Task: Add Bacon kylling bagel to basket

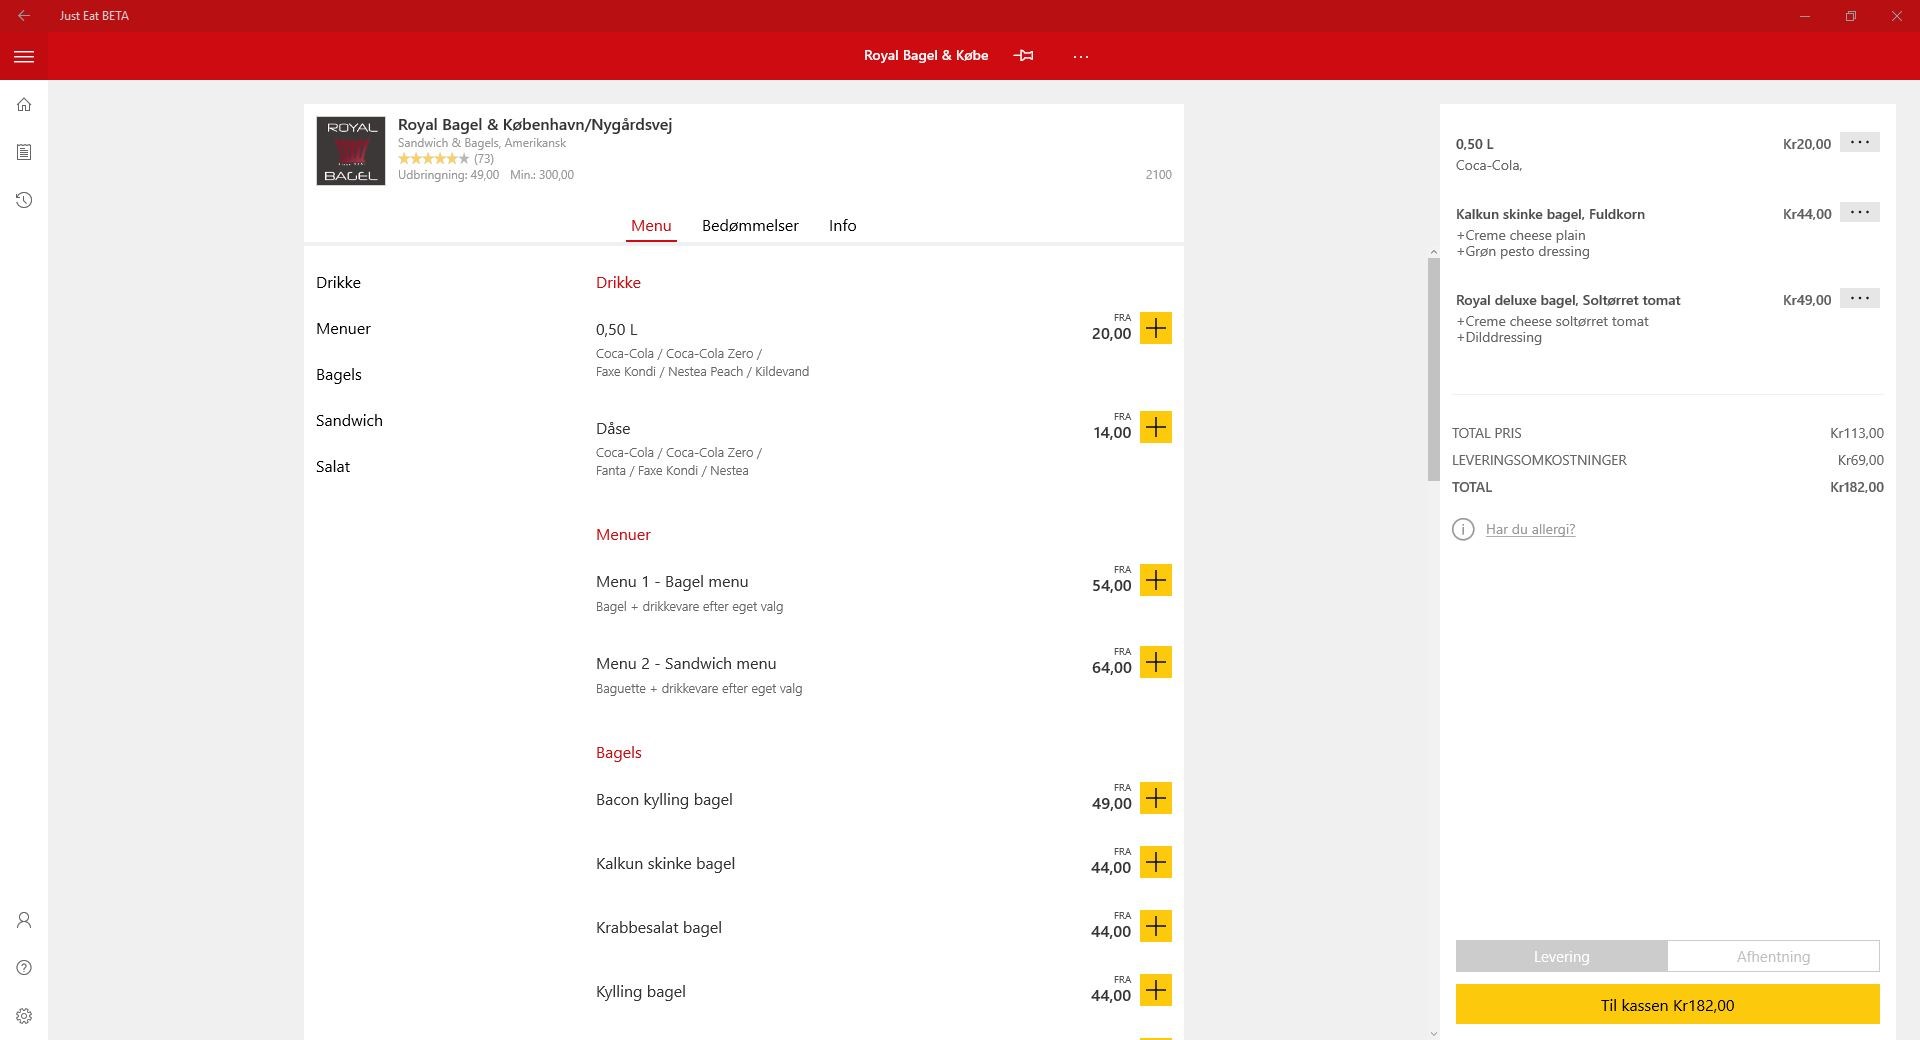Action: tap(1156, 798)
